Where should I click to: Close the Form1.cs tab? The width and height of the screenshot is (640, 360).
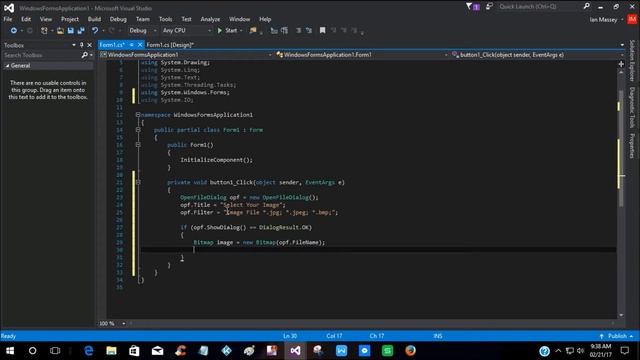[140, 45]
